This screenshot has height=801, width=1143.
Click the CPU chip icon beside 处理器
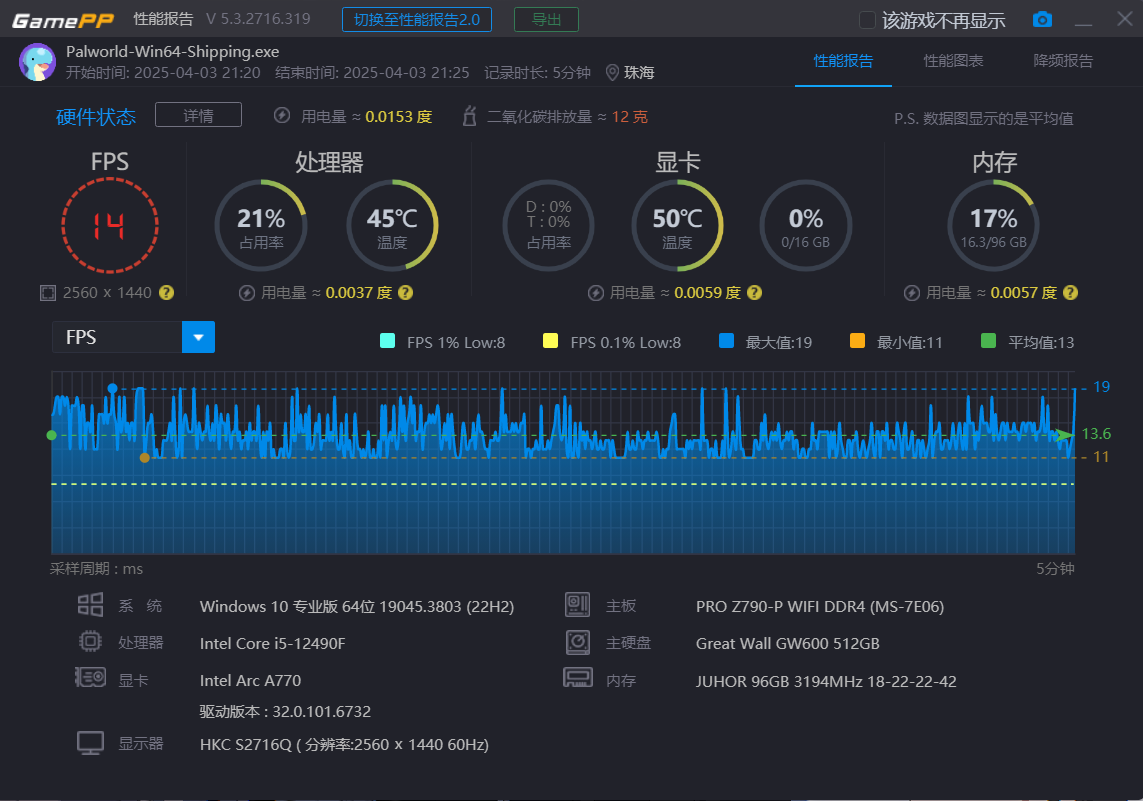pyautogui.click(x=90, y=641)
